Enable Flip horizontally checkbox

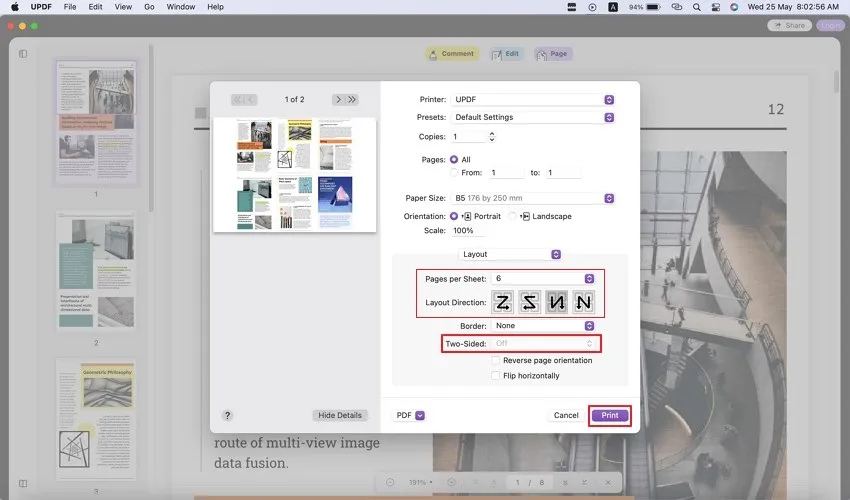[495, 375]
